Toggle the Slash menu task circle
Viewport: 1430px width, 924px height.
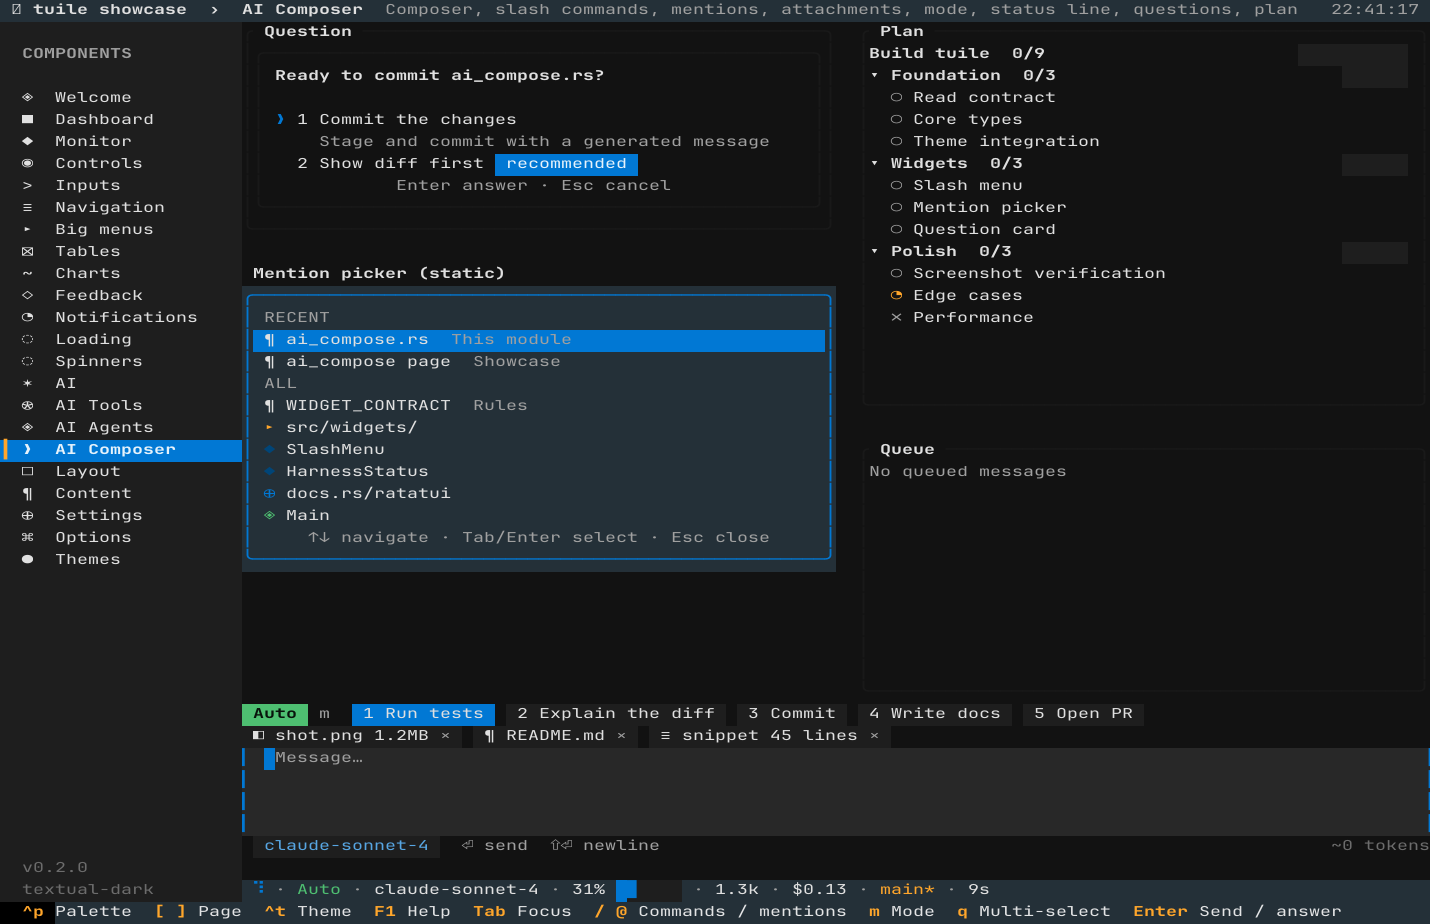[896, 185]
